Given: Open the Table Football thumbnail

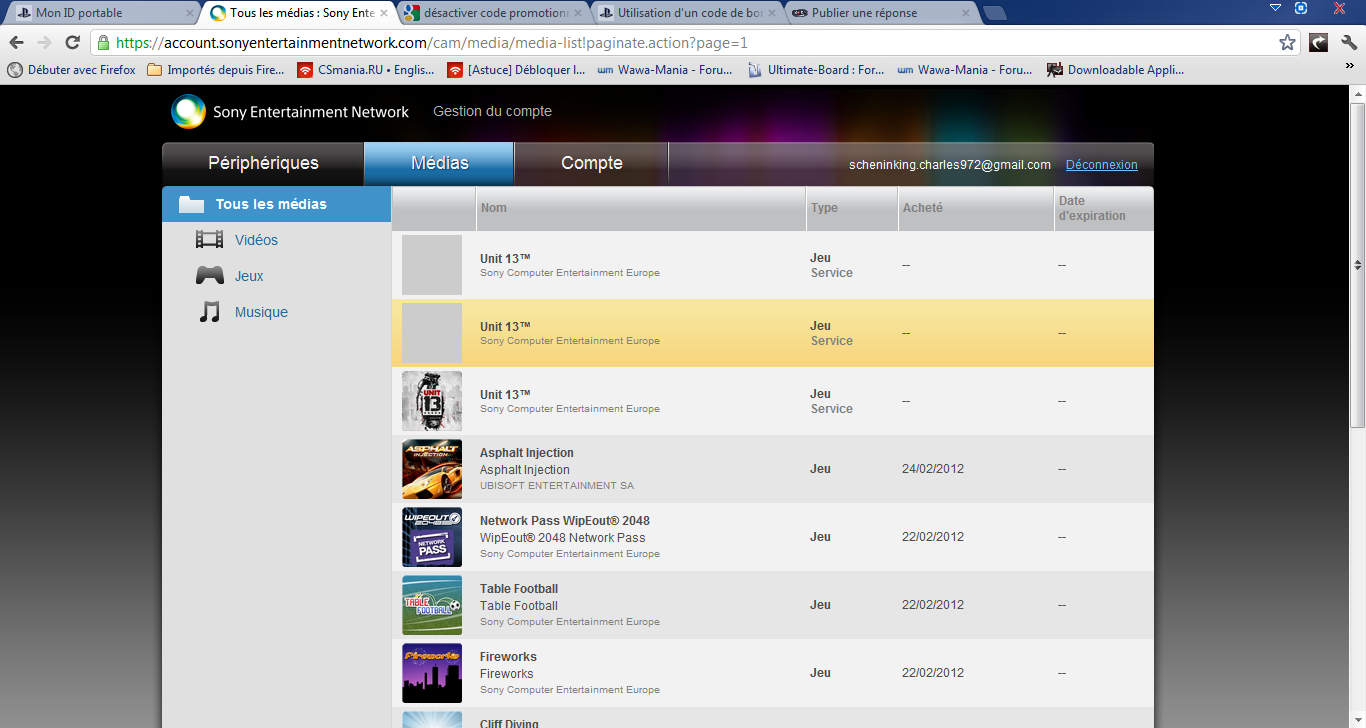Looking at the screenshot, I should [x=432, y=605].
